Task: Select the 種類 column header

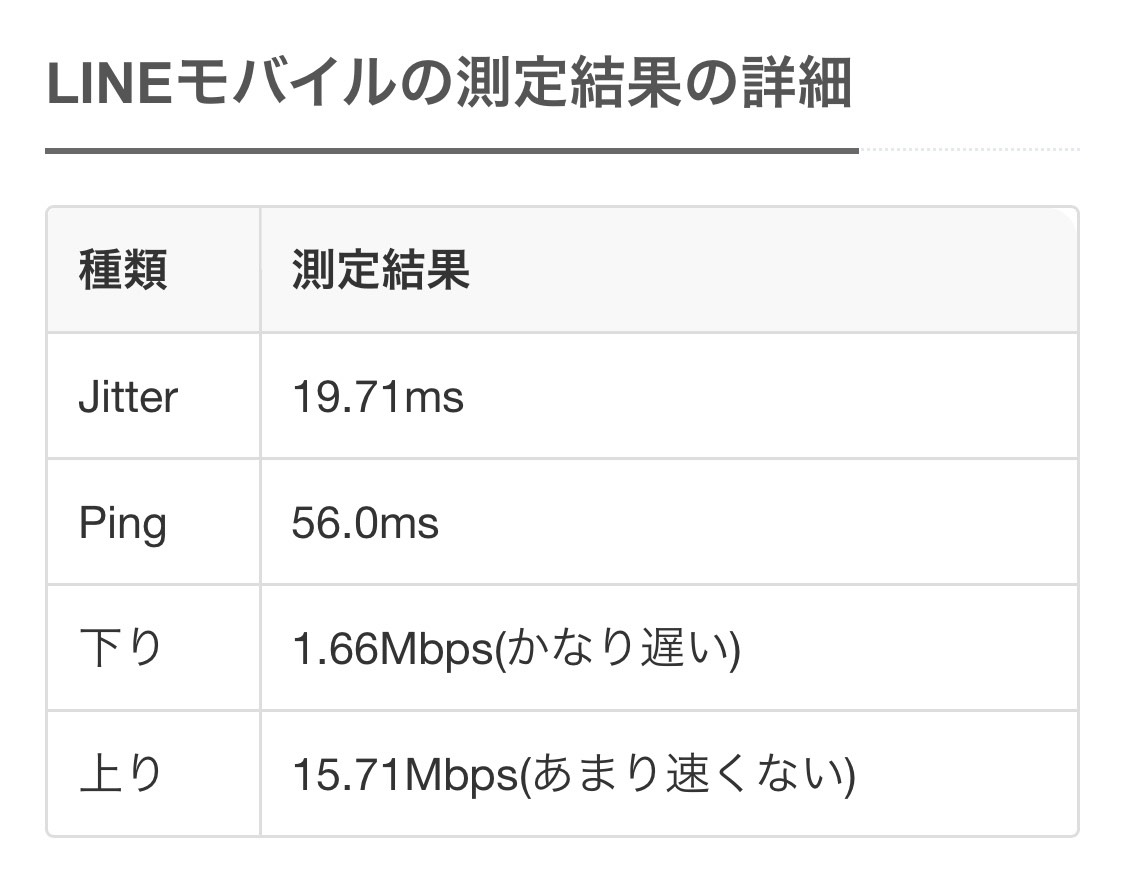Action: pos(123,270)
